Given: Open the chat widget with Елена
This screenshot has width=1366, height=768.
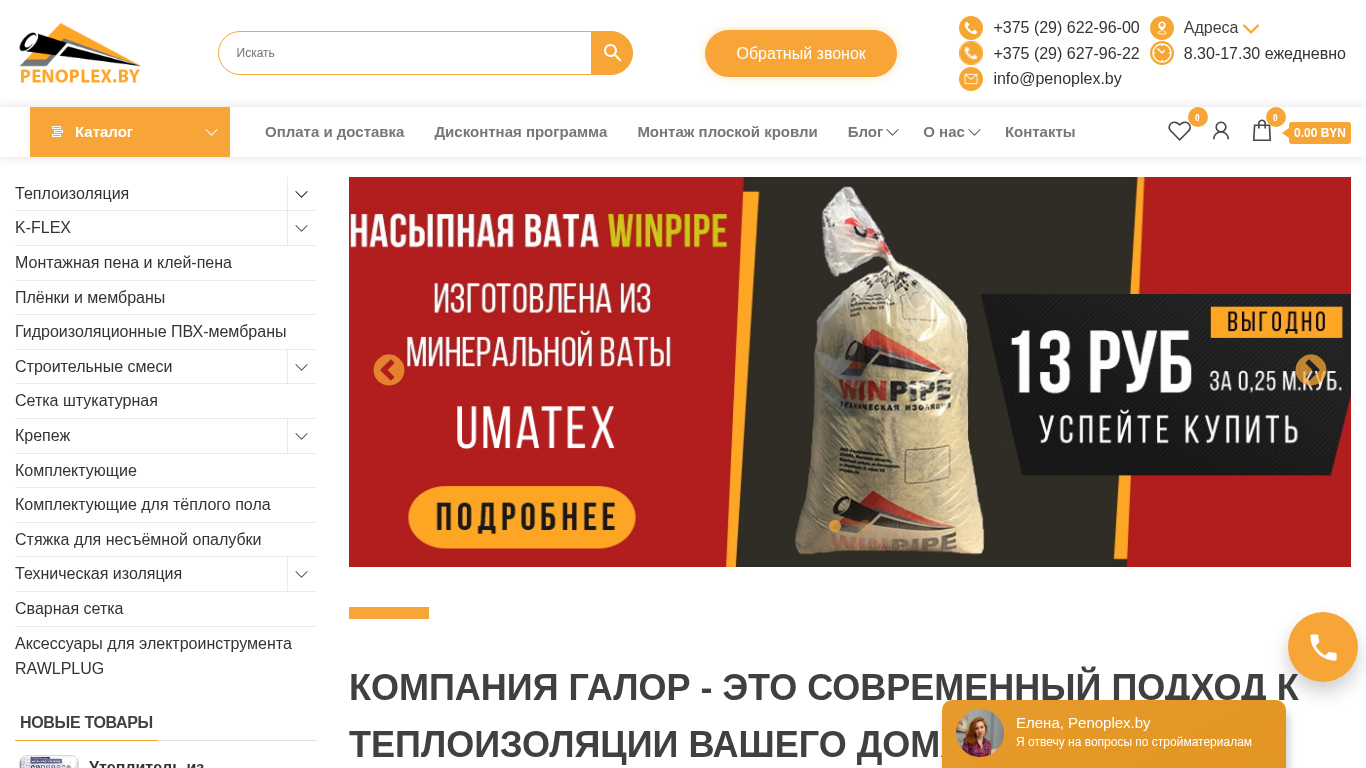Looking at the screenshot, I should pos(1114,733).
